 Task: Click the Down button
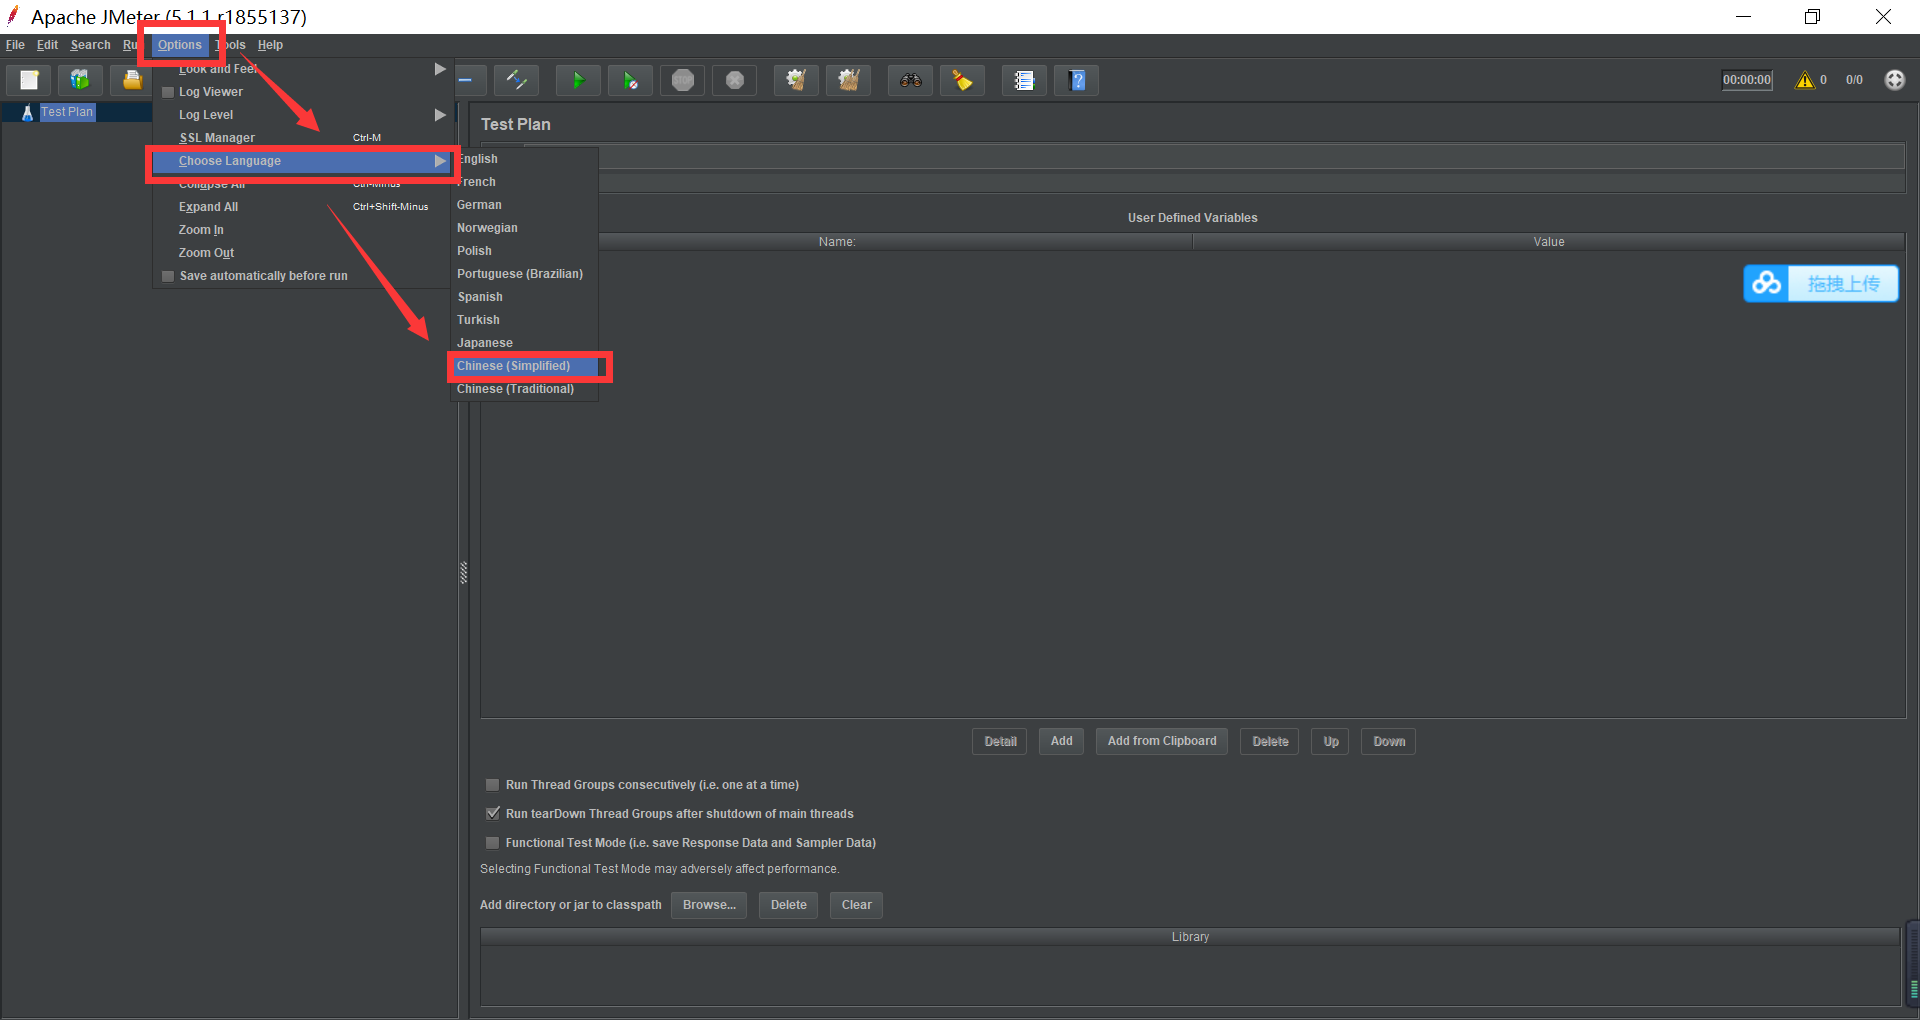1388,741
